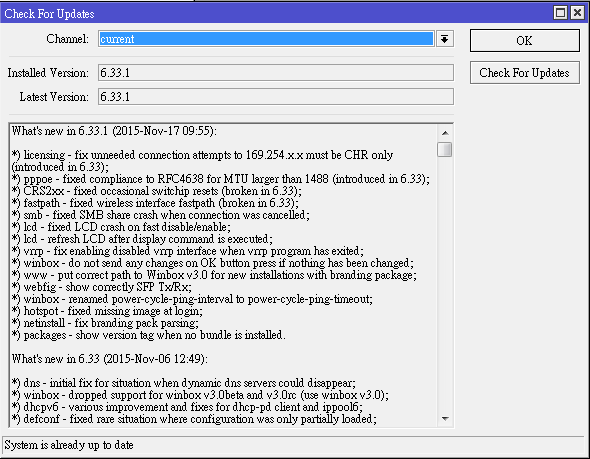Click the changelog scrollbar thumb
Screen dimensions: 590x459
point(445,149)
